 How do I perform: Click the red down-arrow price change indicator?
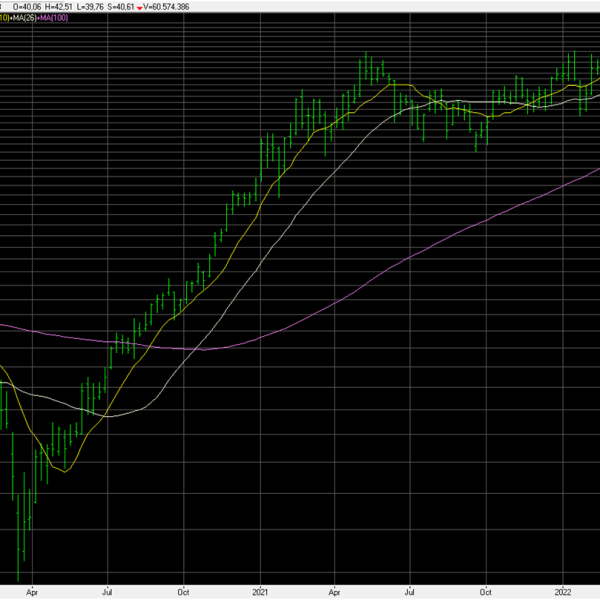pos(140,6)
